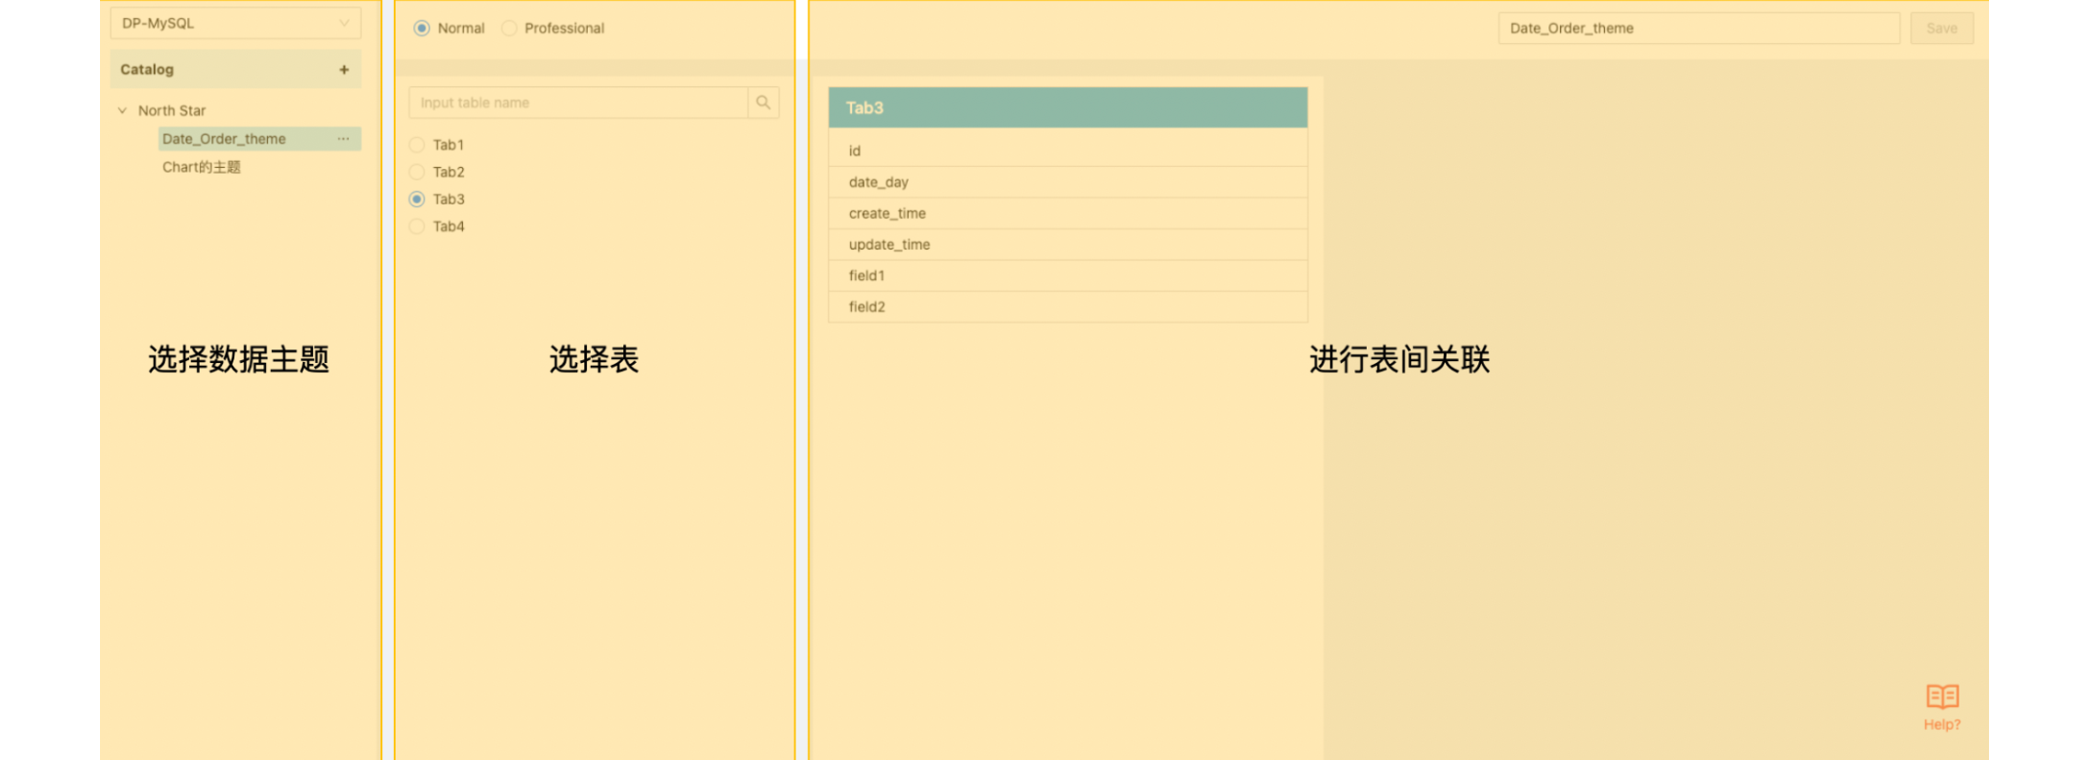This screenshot has height=760, width=2089.
Task: Choose the Tab2 radio option
Action: [x=417, y=172]
